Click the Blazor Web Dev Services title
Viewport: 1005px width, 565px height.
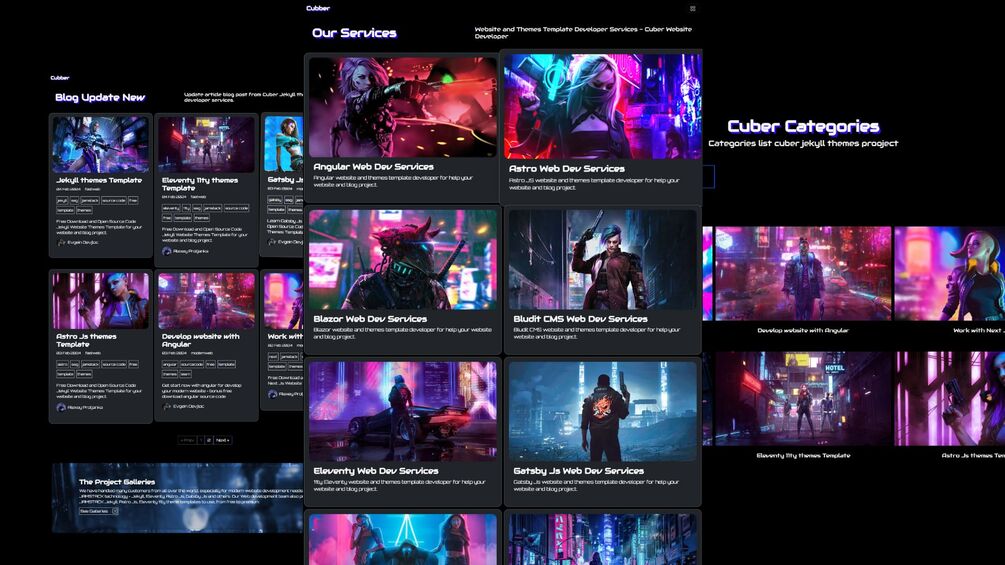coord(370,318)
